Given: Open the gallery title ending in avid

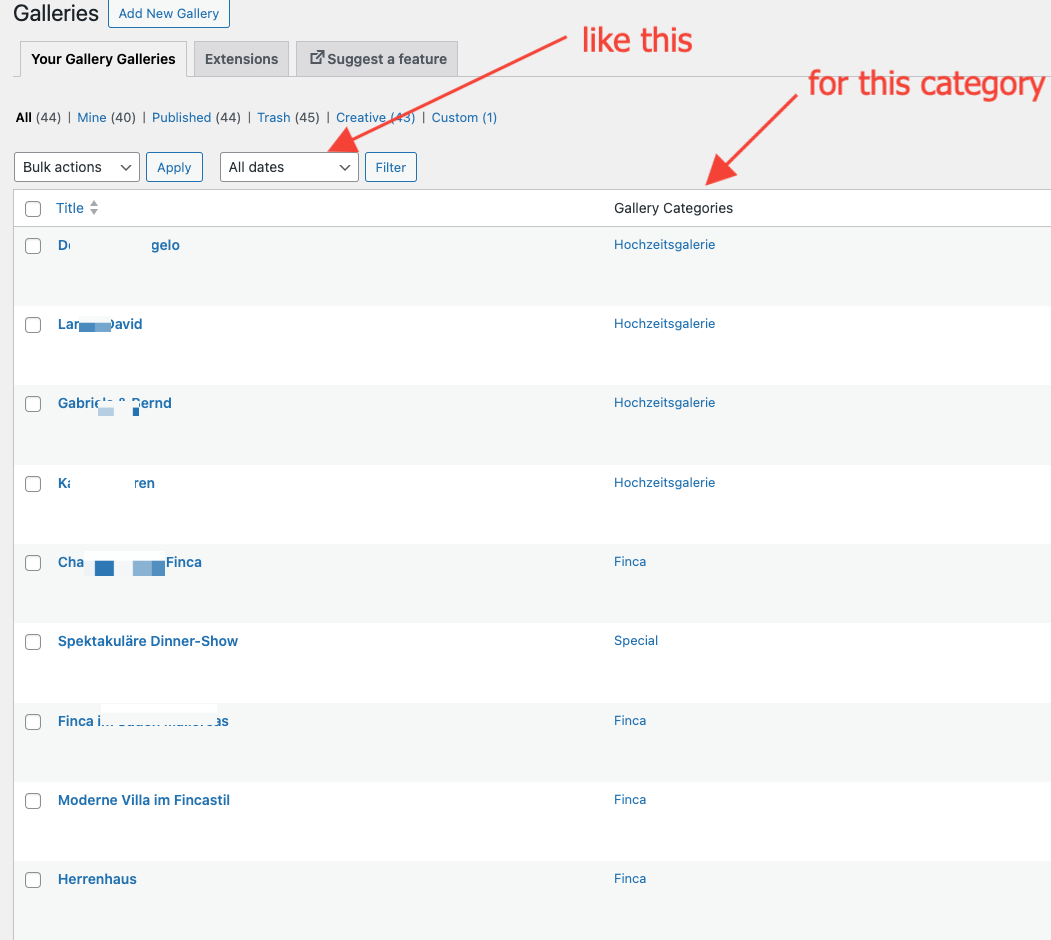Looking at the screenshot, I should (x=100, y=324).
